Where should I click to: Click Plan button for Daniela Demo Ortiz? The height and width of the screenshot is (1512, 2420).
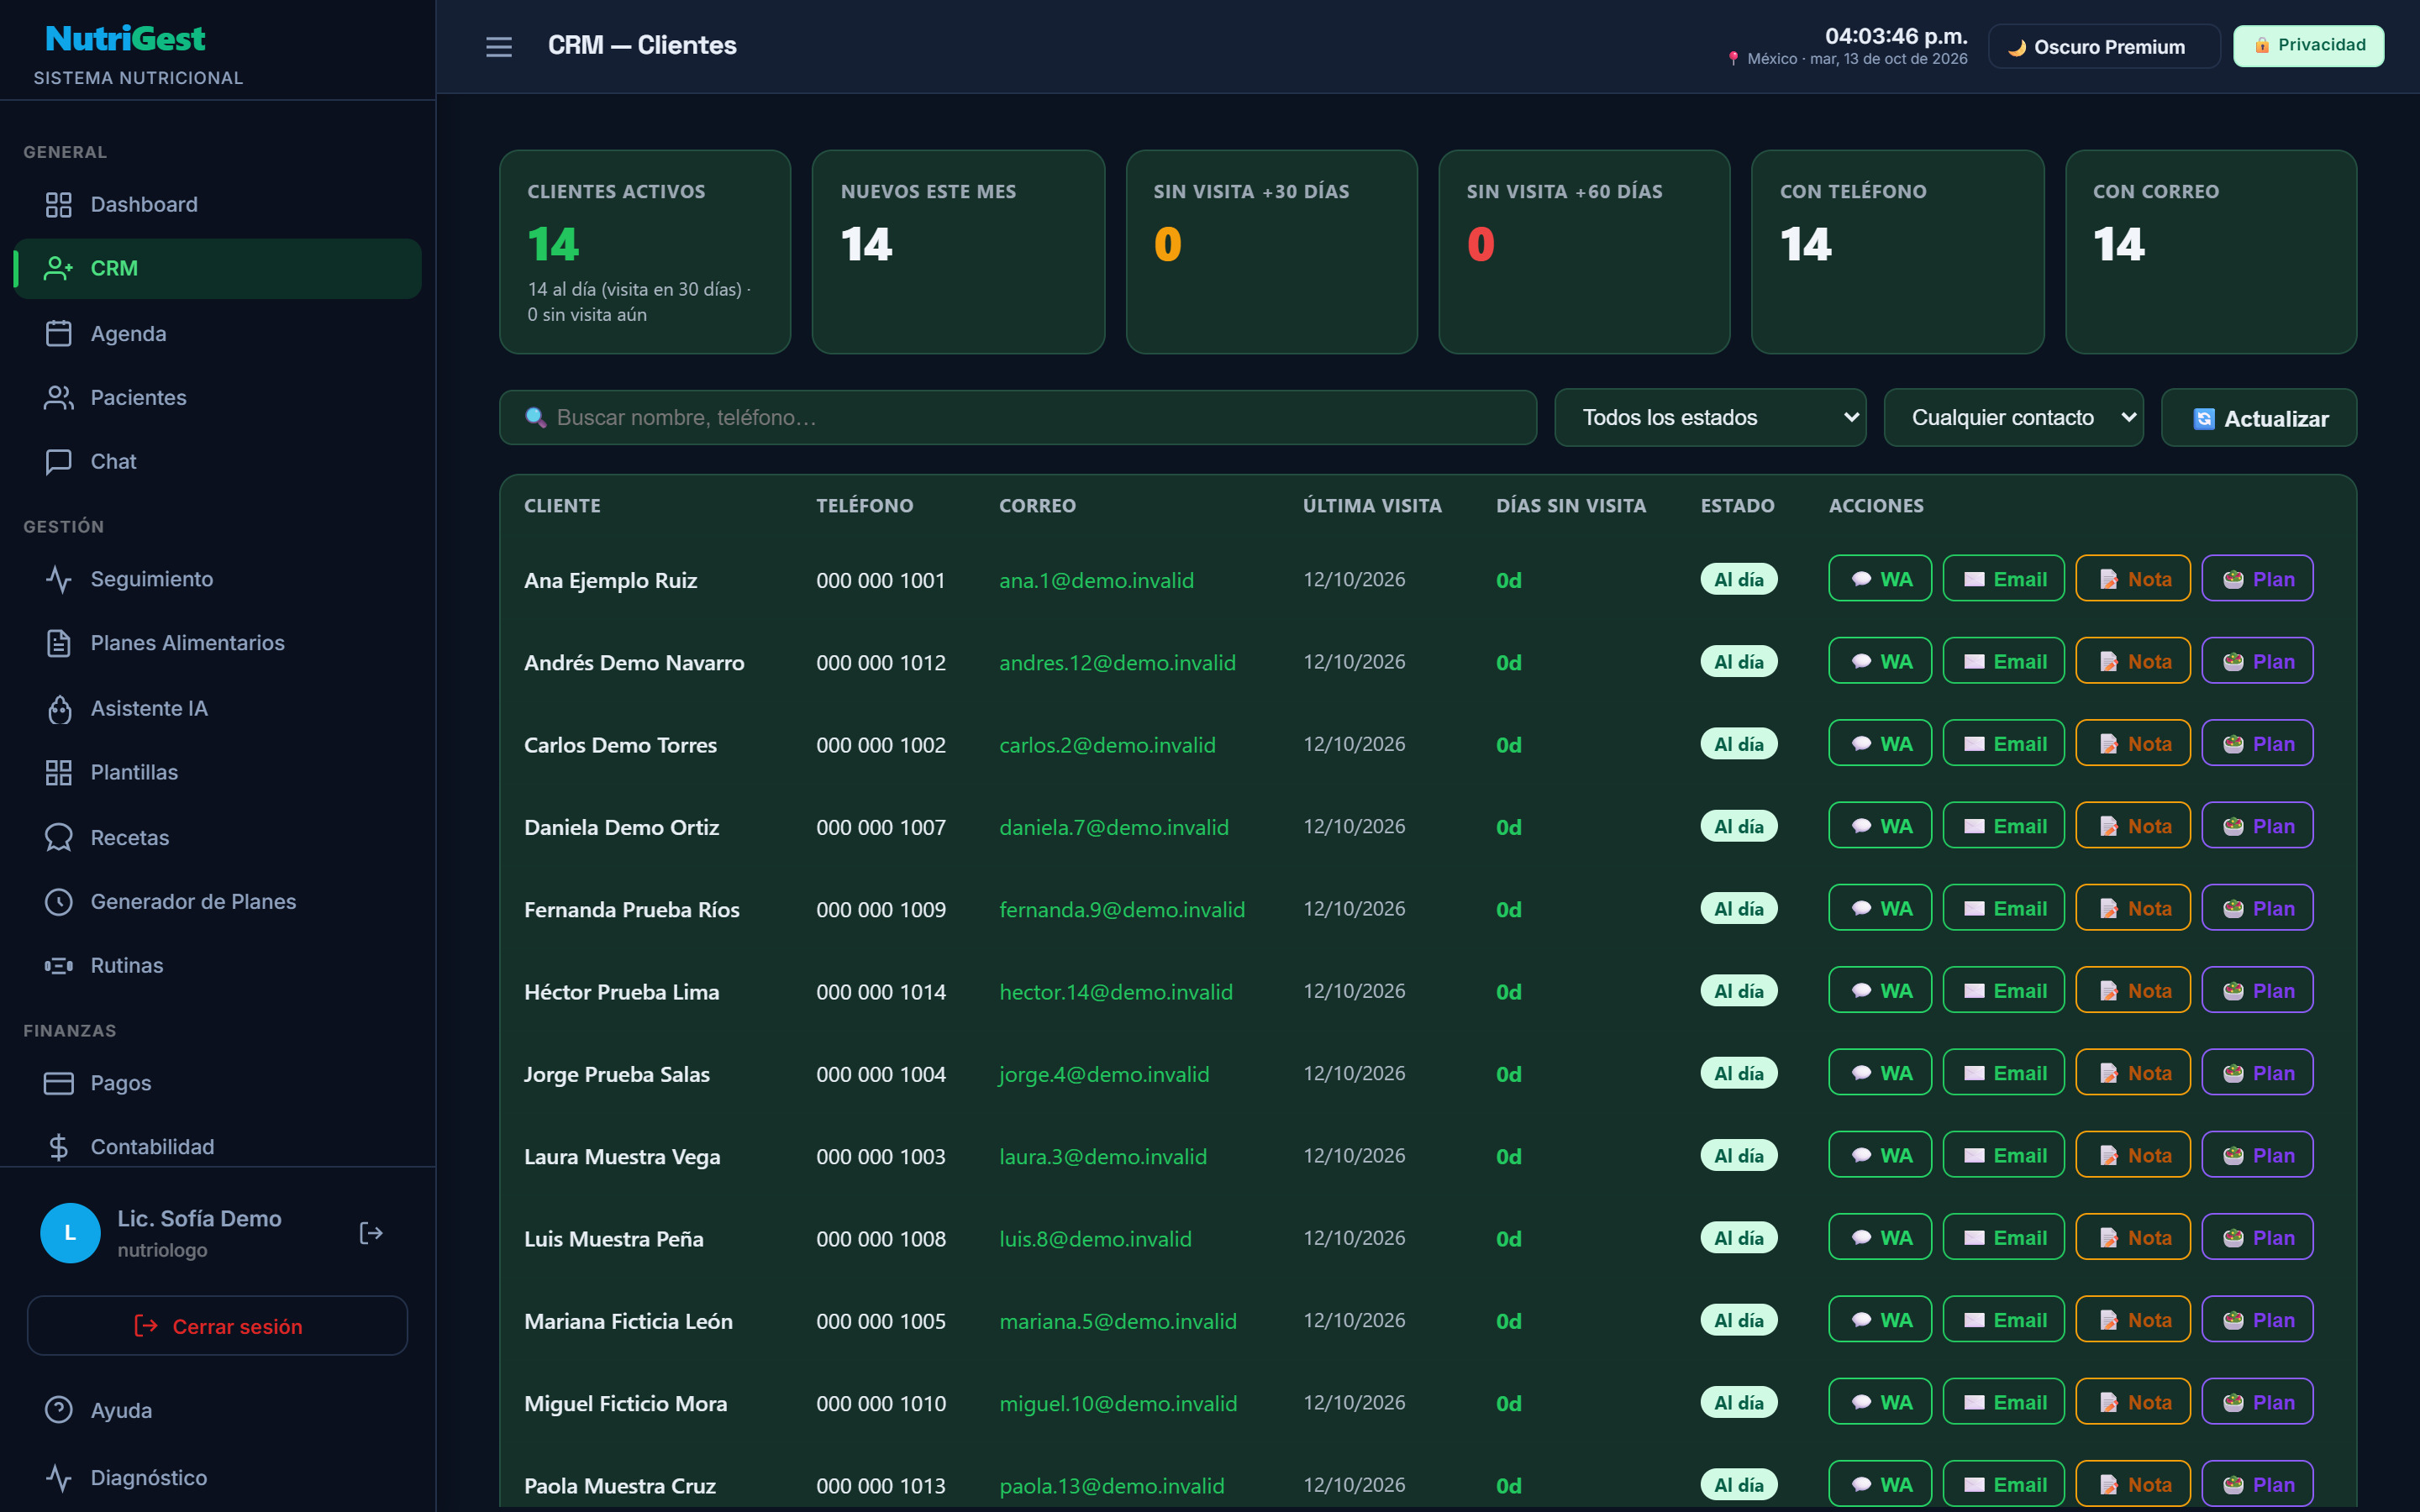2257,826
